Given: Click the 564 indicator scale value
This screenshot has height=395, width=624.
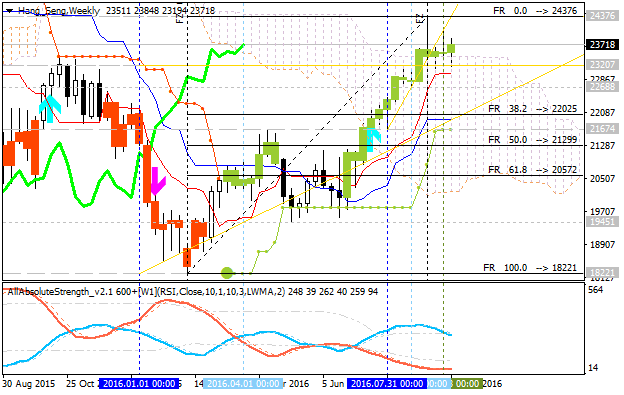Looking at the screenshot, I should (595, 290).
